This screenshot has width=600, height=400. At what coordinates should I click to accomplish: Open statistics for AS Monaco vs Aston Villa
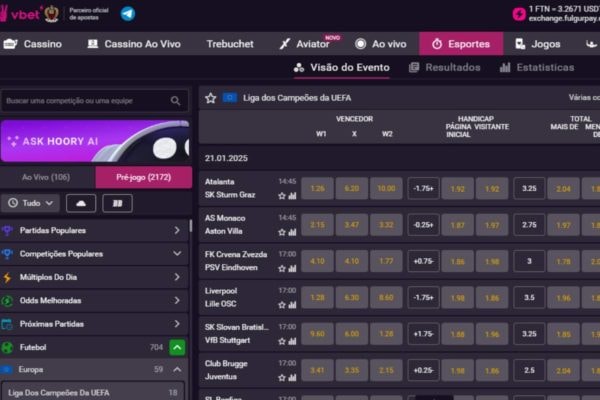tap(292, 232)
